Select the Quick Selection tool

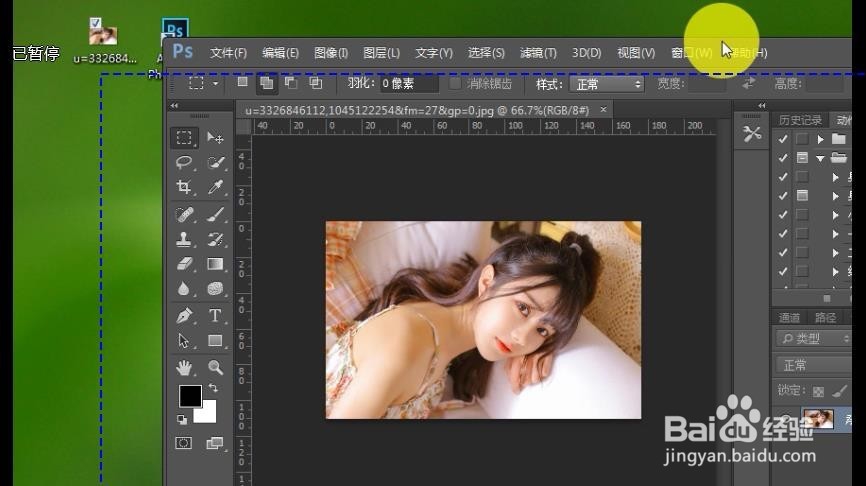click(x=215, y=162)
